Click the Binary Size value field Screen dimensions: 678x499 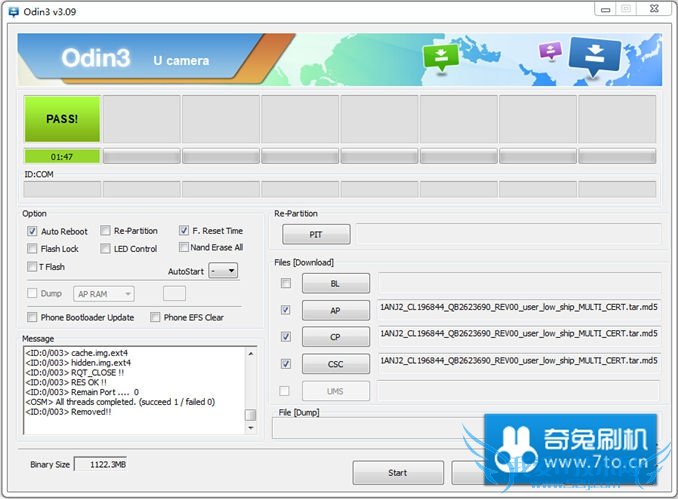[100, 464]
